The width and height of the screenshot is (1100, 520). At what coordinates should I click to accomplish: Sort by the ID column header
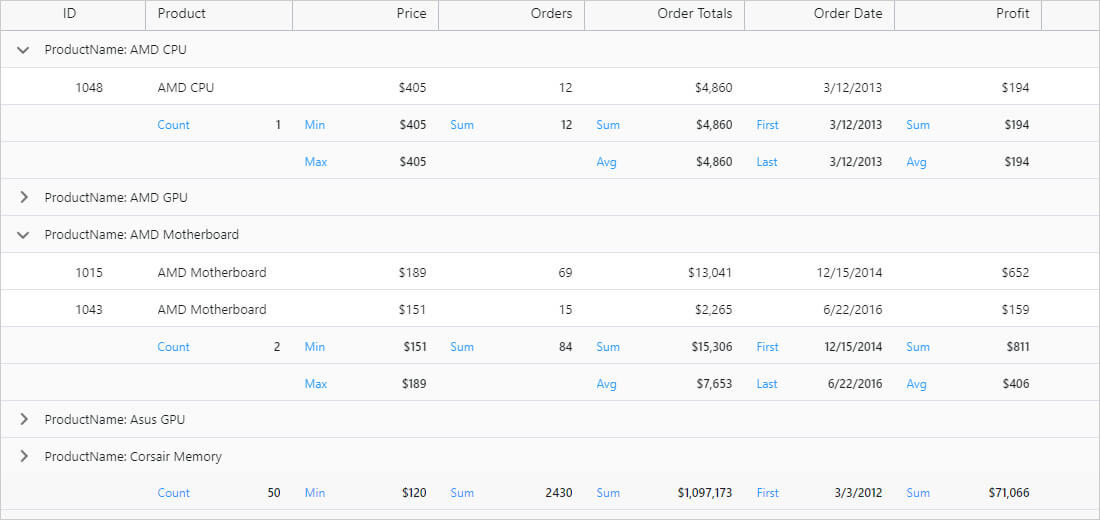(x=70, y=14)
